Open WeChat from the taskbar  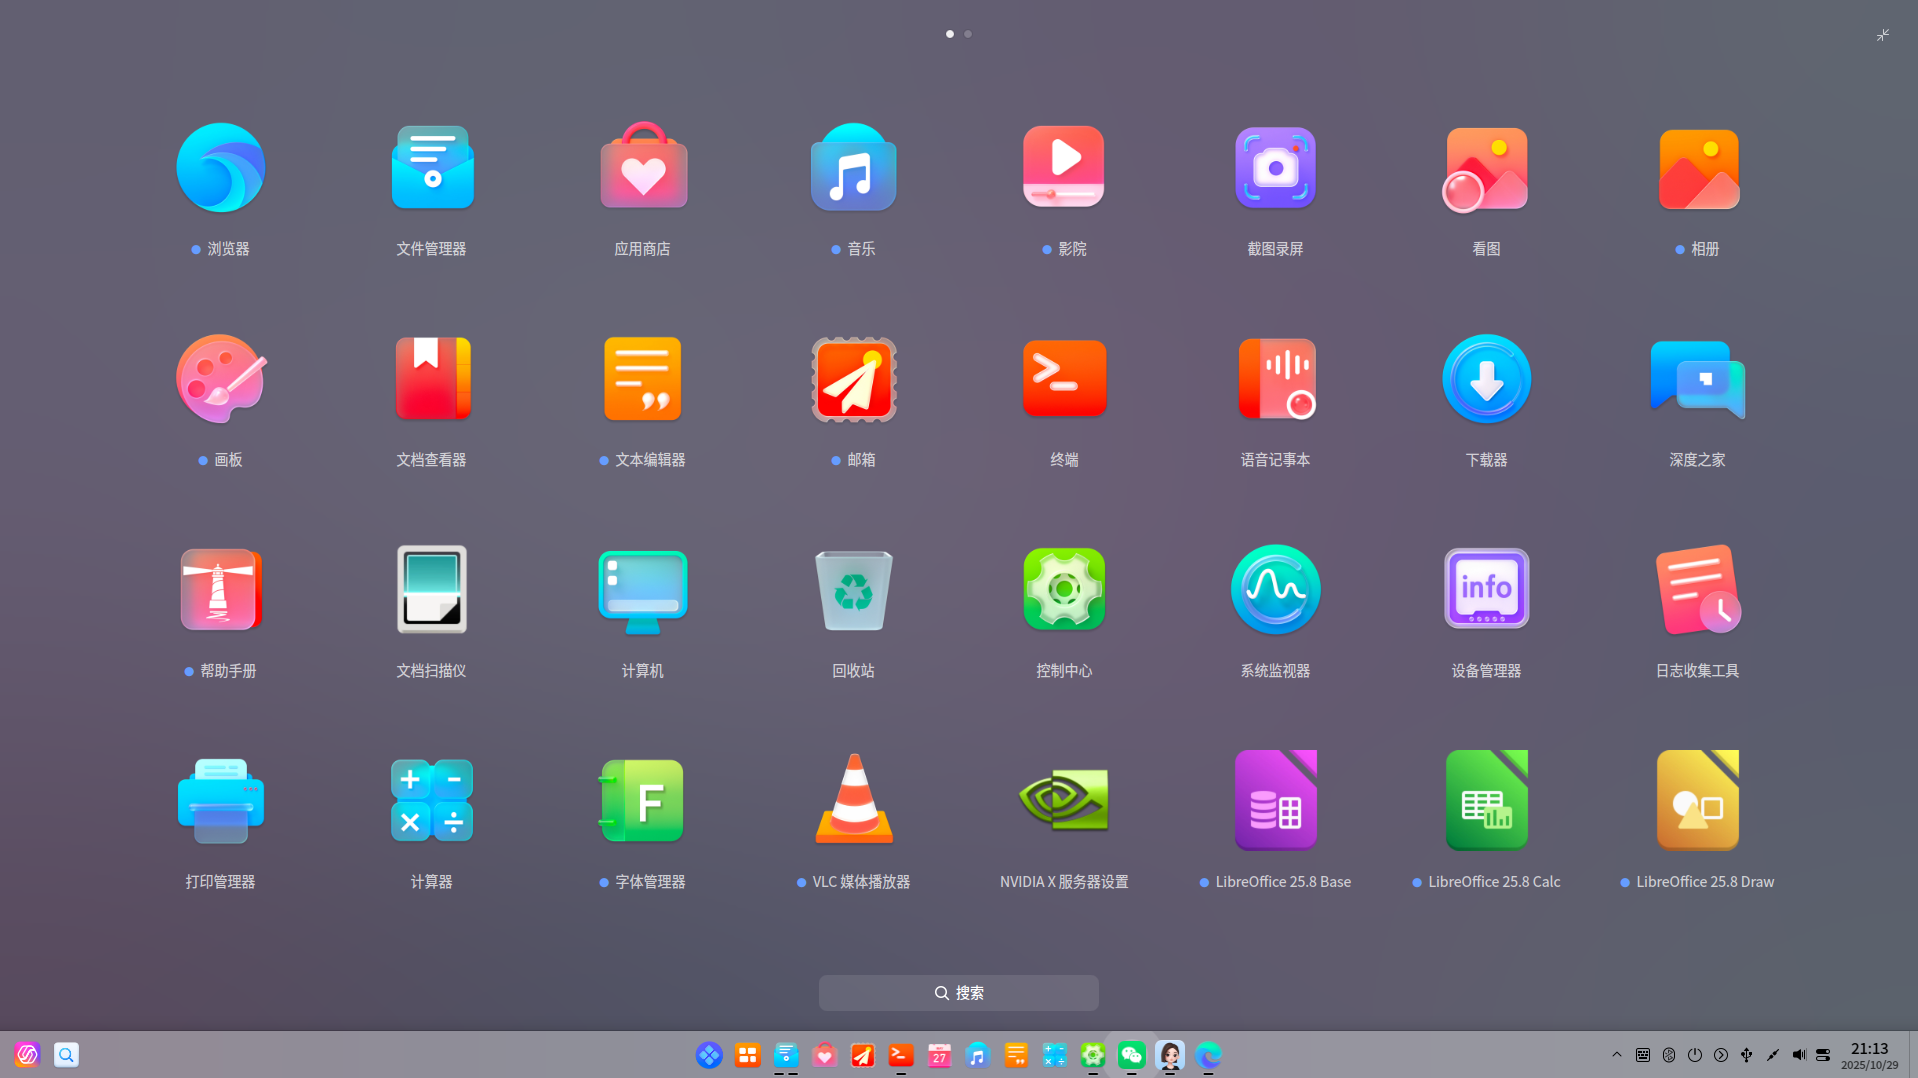(x=1131, y=1055)
